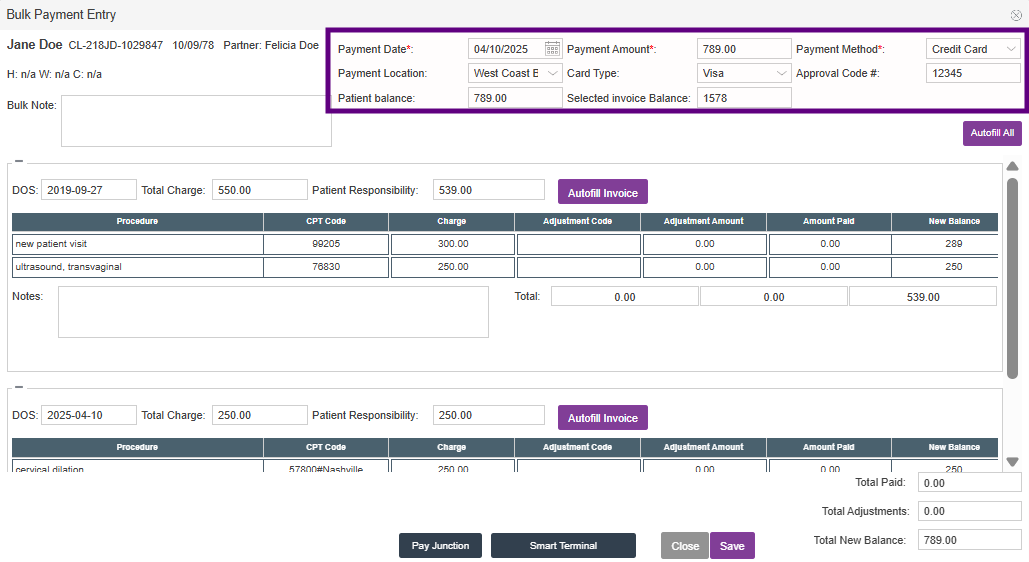Expand the Payment Location dropdown
Viewport: 1029px width, 562px height.
[515, 73]
